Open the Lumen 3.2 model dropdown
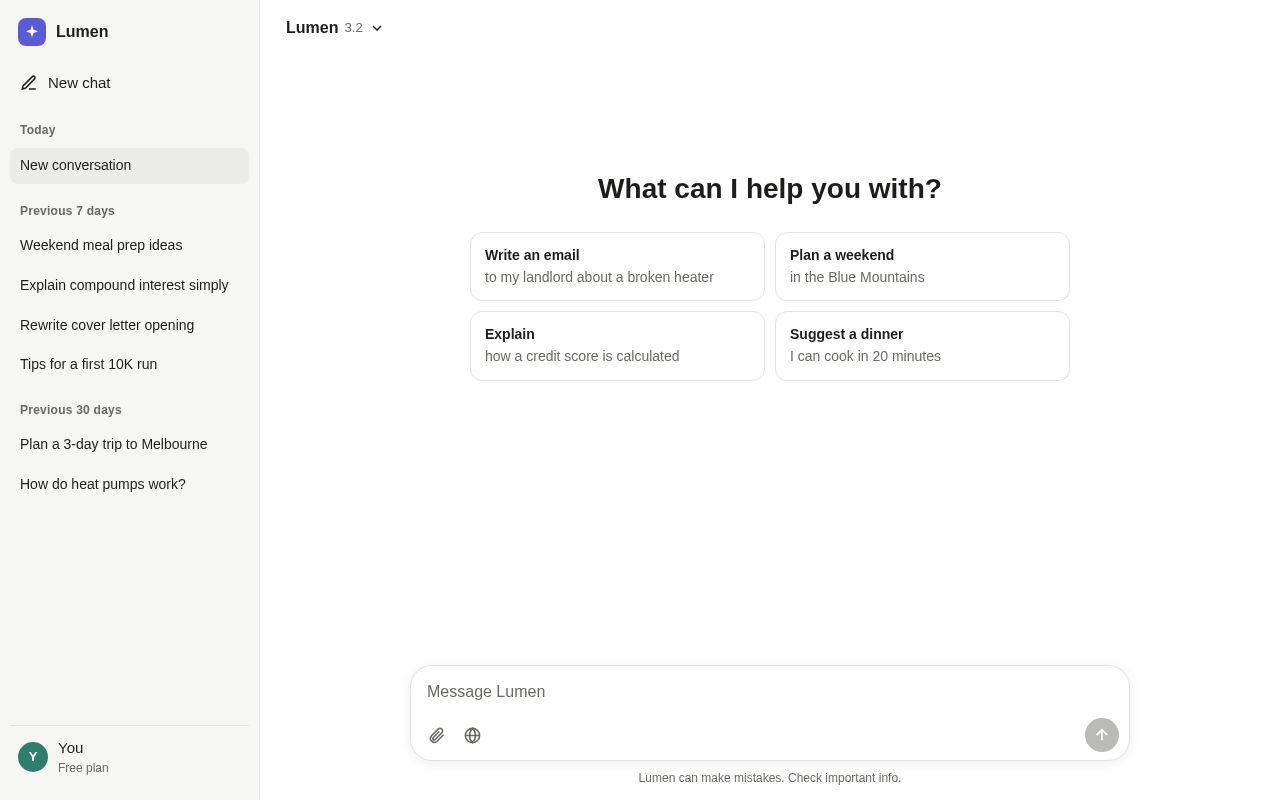The image size is (1280, 800). click(334, 28)
